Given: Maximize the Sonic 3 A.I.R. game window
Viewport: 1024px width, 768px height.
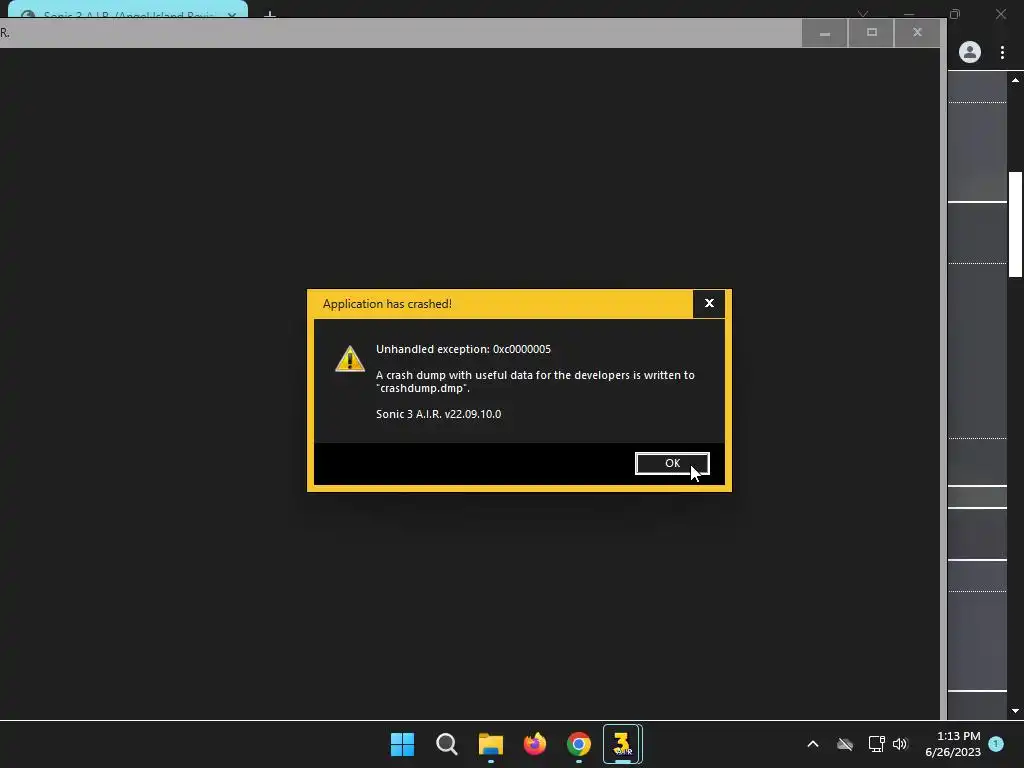Looking at the screenshot, I should coord(871,33).
